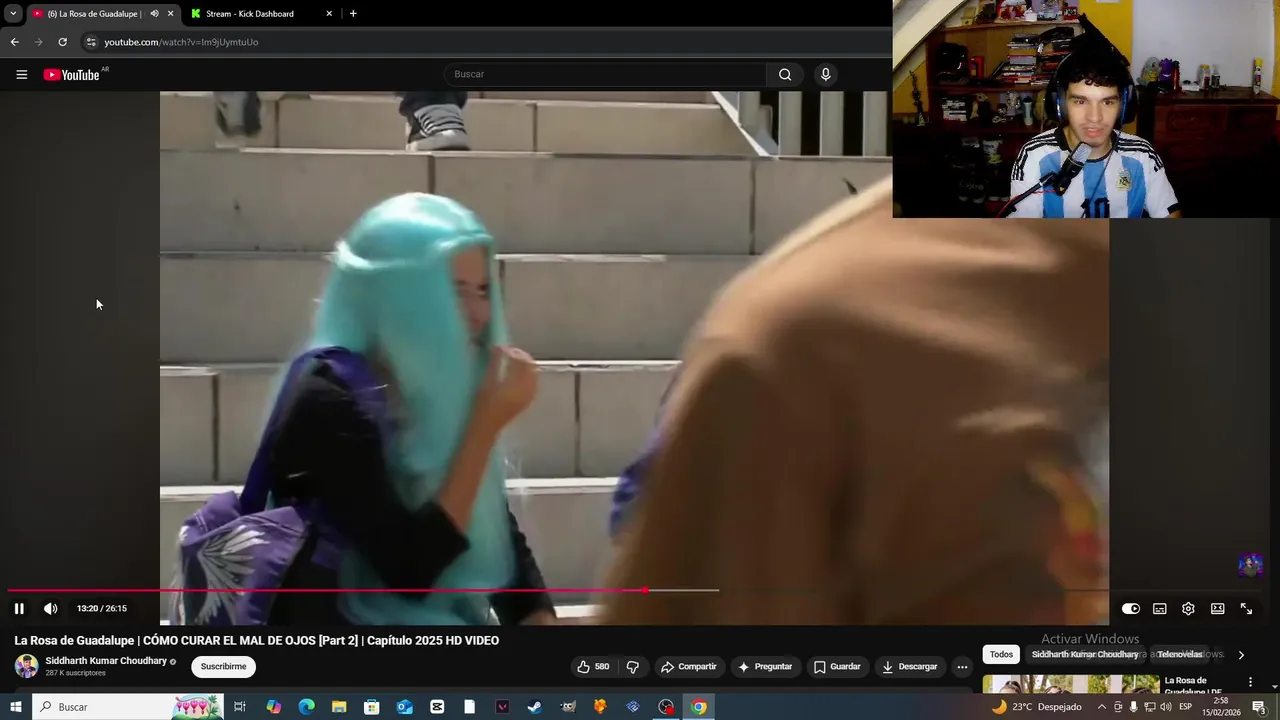Image resolution: width=1280 pixels, height=720 pixels.
Task: Open Task View on the taskbar
Action: (x=240, y=707)
